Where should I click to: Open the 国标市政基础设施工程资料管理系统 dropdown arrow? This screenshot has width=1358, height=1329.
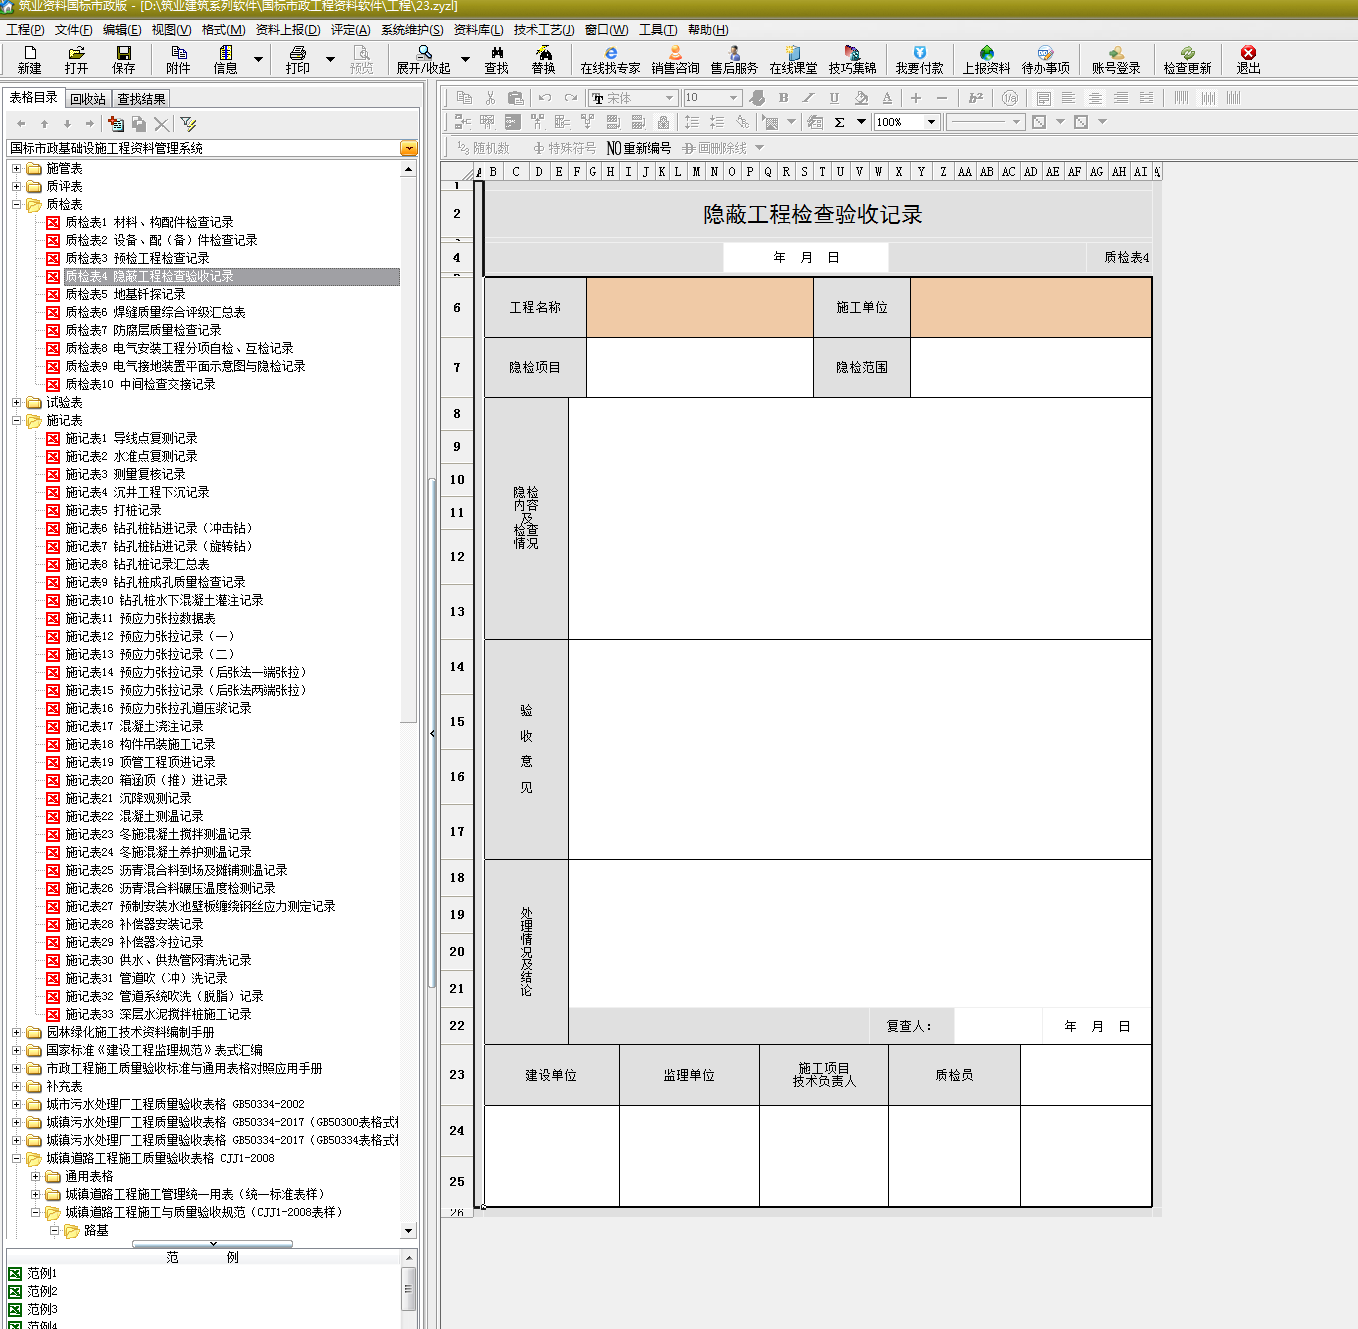coord(408,148)
